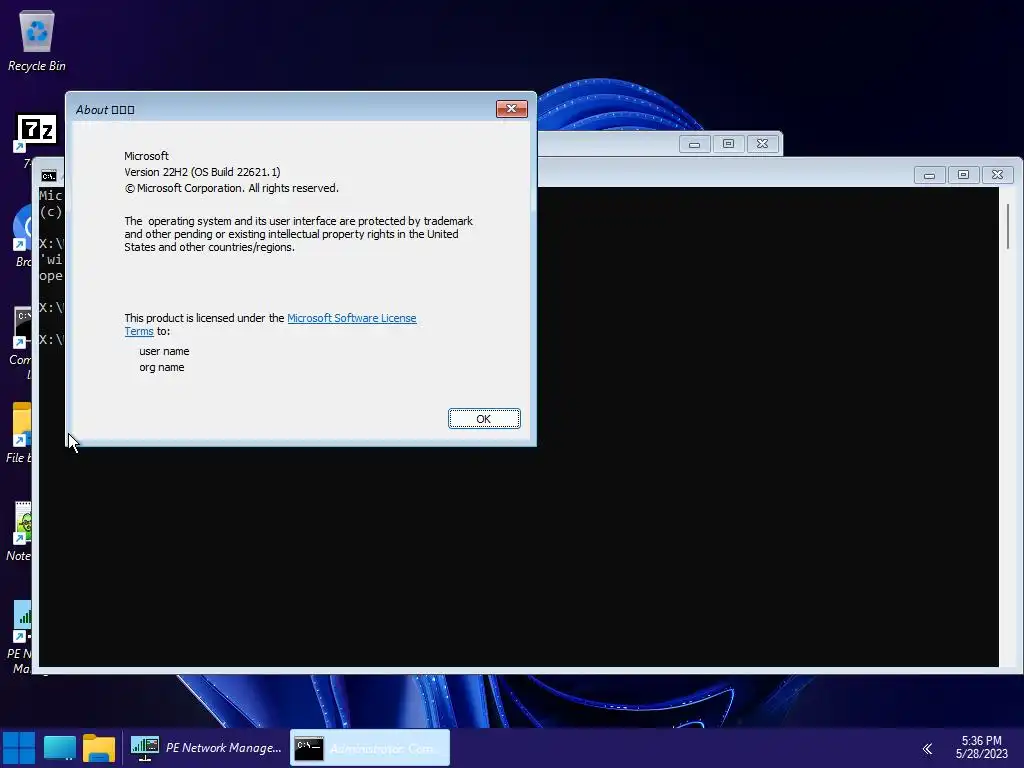Minimize the rear window behind the About dialog
Image resolution: width=1024 pixels, height=768 pixels.
pos(694,144)
